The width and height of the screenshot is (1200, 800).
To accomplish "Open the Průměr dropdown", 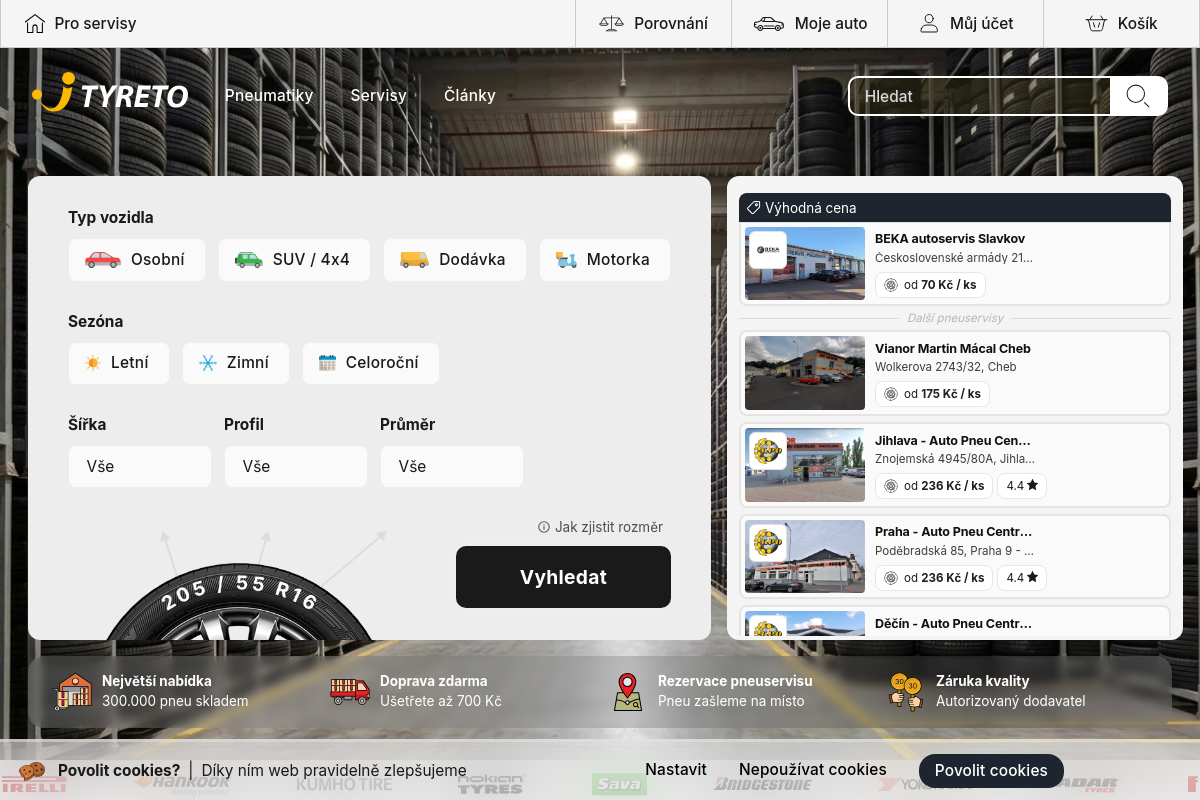I will pos(452,466).
